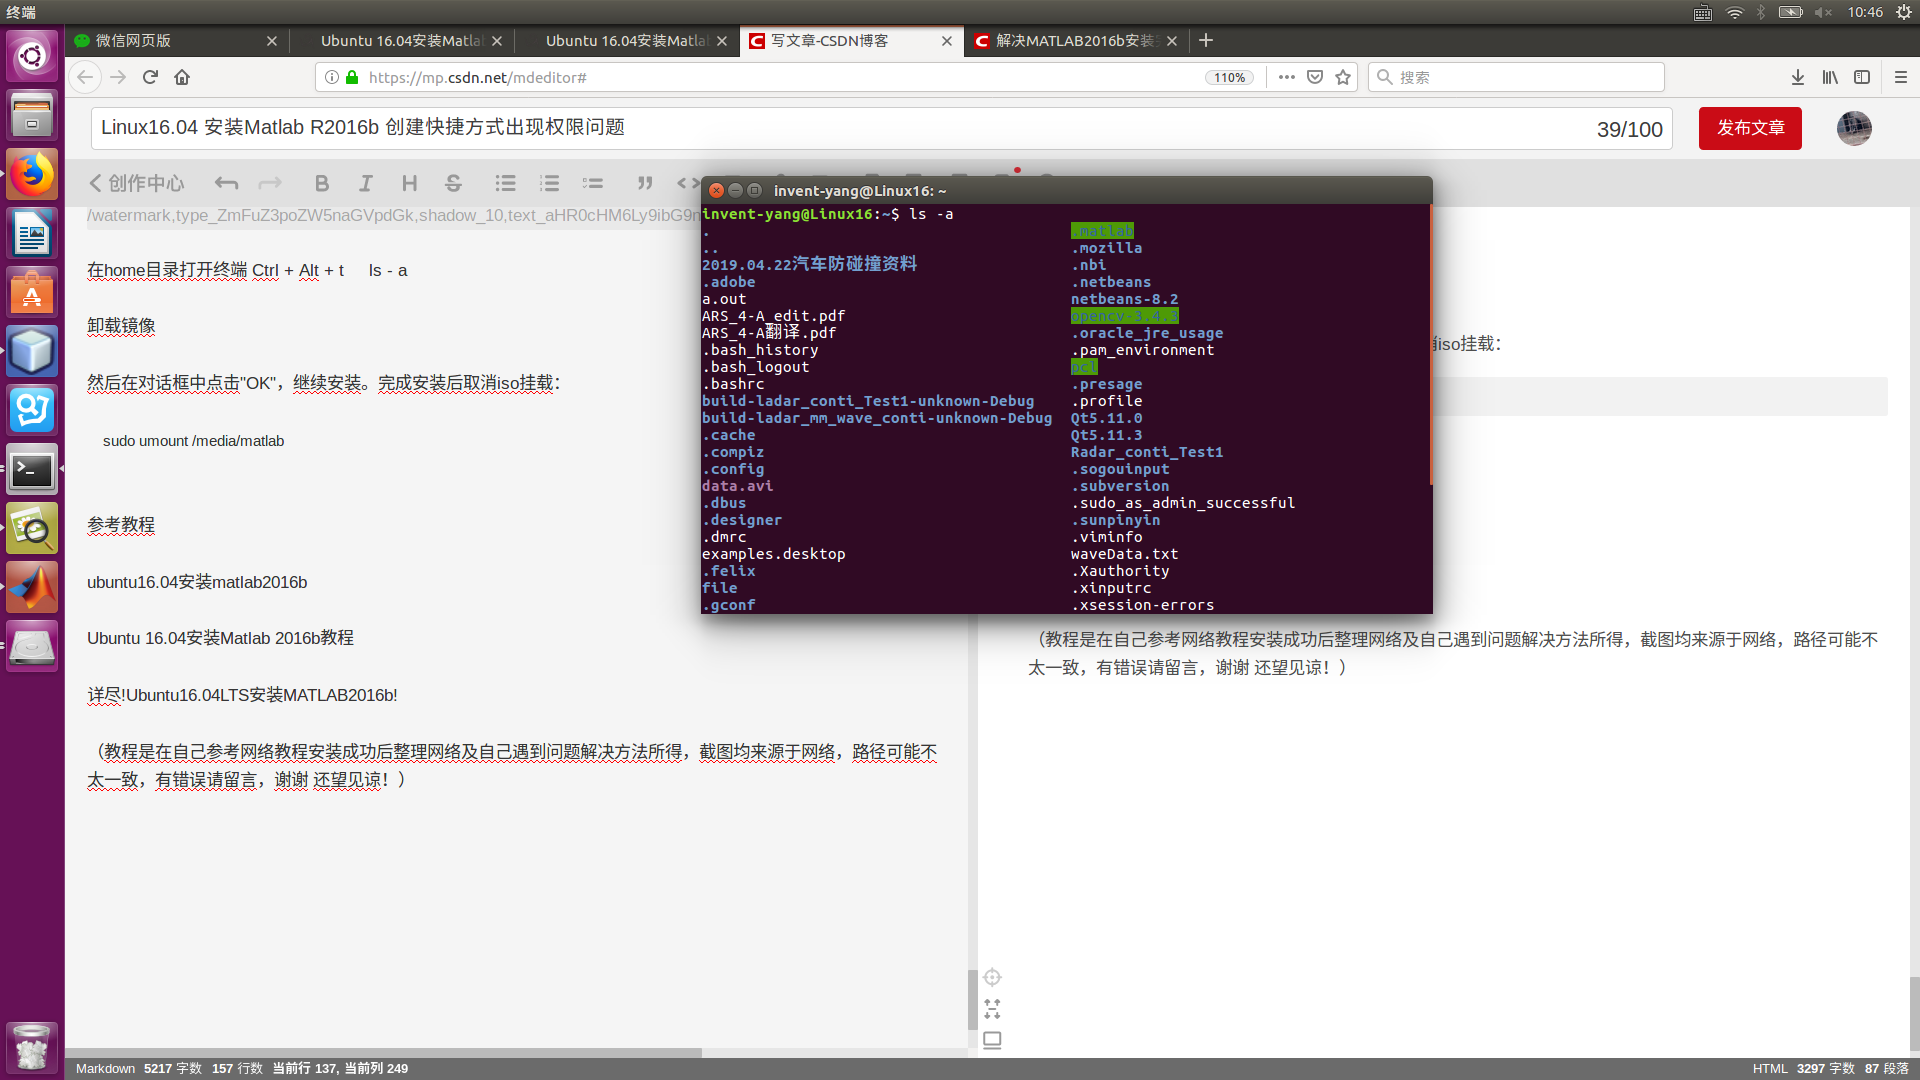The image size is (1920, 1080).
Task: Click the editor fullscreen toggle icon
Action: click(x=992, y=1008)
